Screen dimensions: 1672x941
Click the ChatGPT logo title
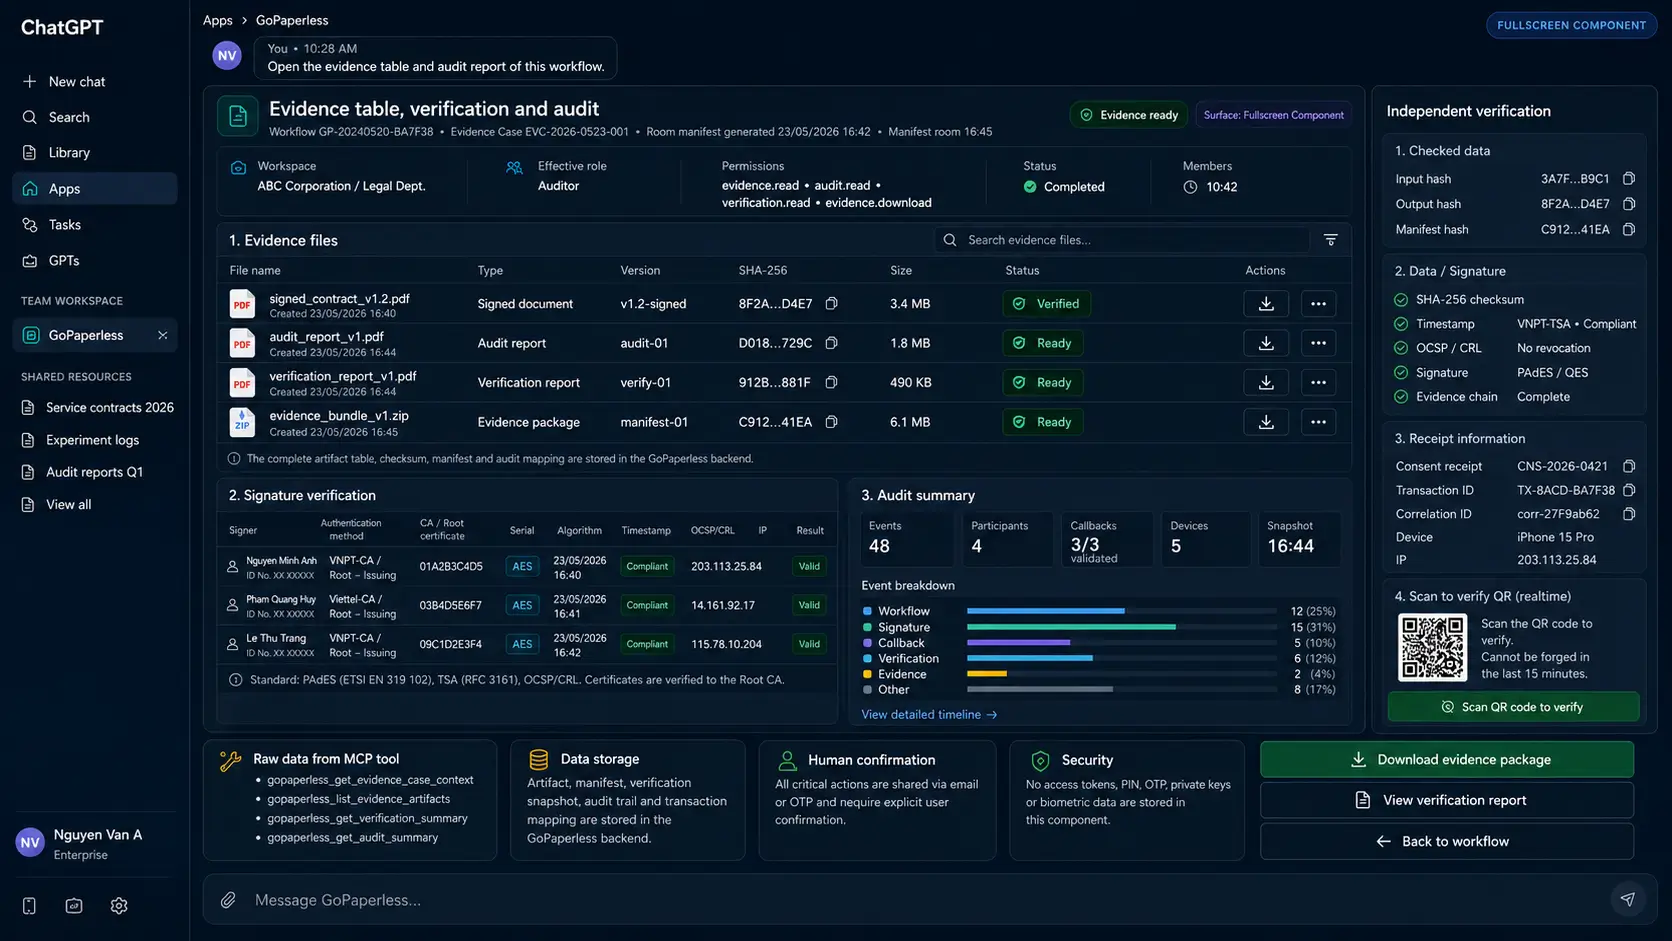coord(62,27)
